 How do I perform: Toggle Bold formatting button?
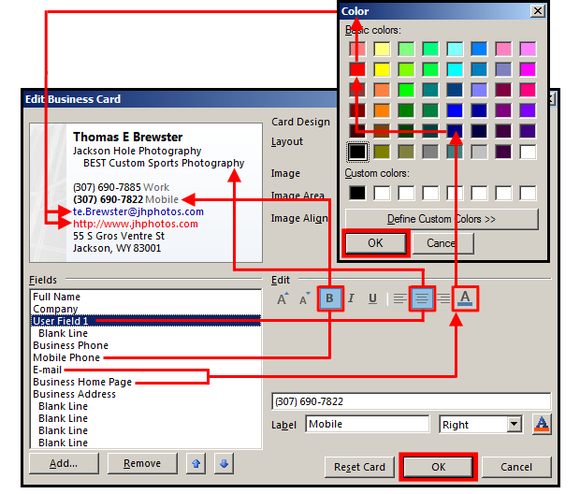pos(330,298)
